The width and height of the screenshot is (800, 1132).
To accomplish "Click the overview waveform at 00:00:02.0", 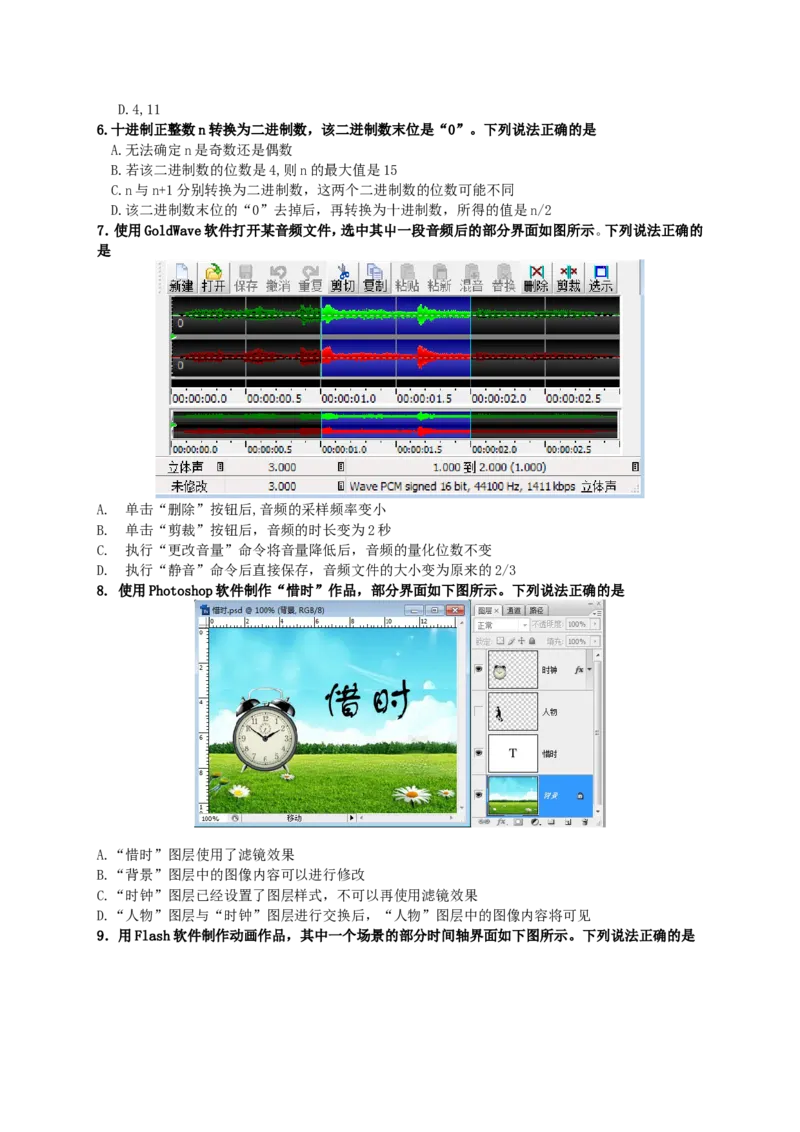I will [471, 423].
